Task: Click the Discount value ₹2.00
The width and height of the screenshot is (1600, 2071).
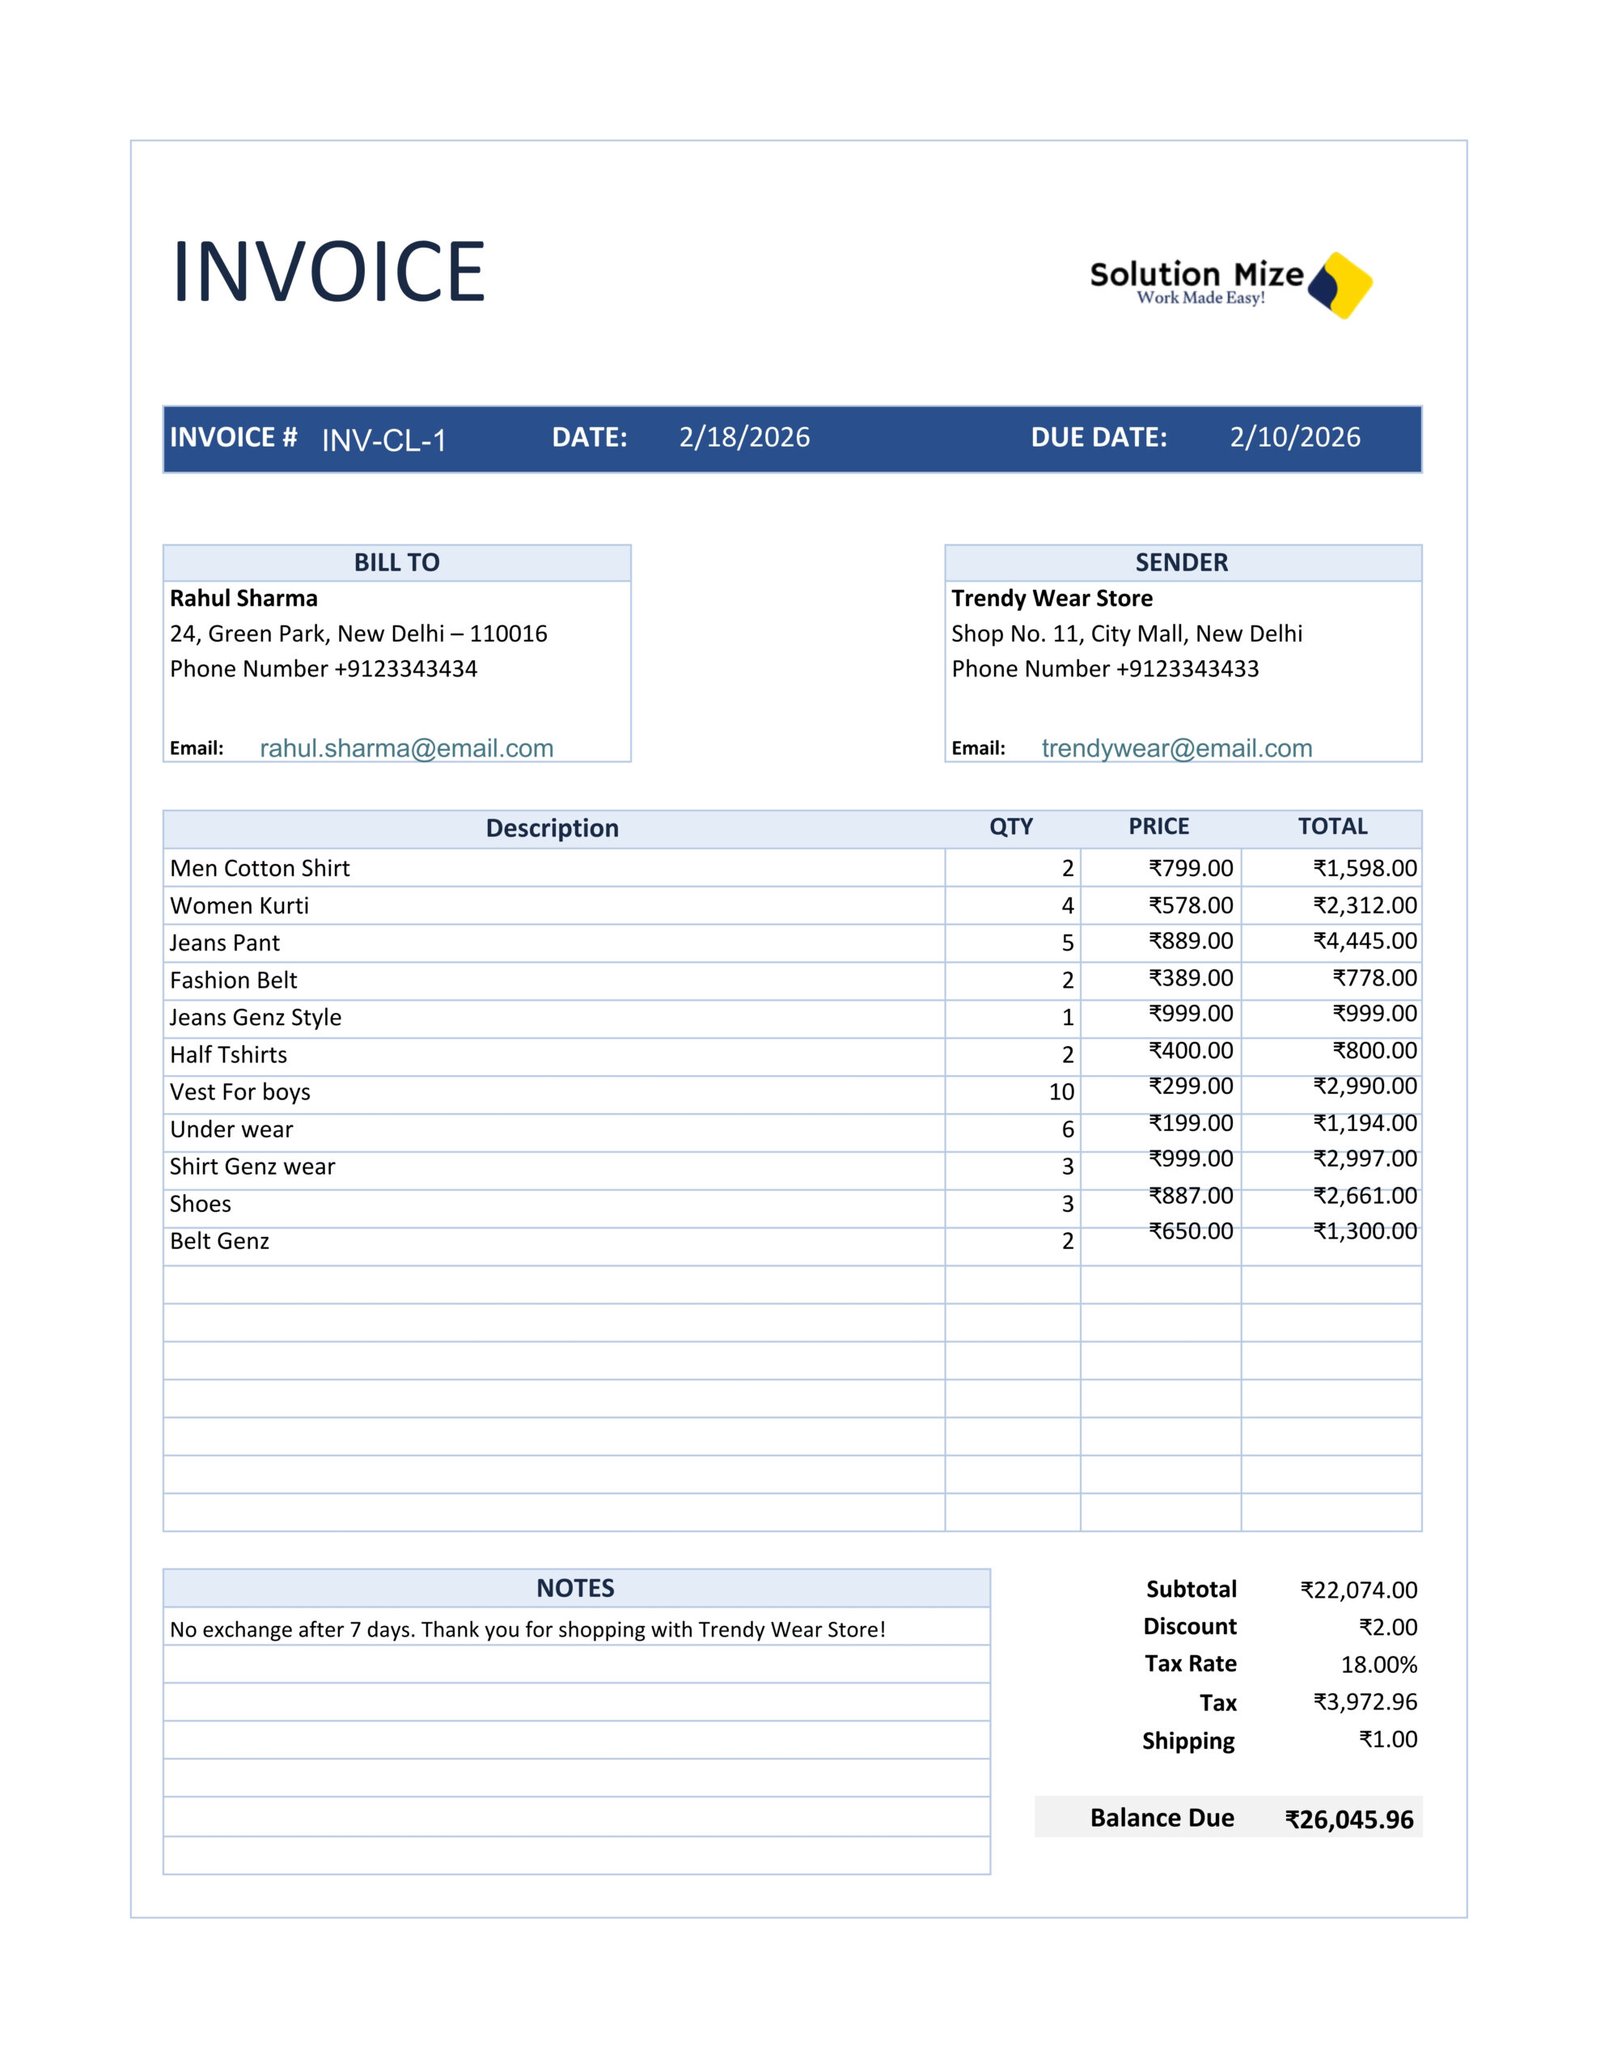Action: 1387,1627
